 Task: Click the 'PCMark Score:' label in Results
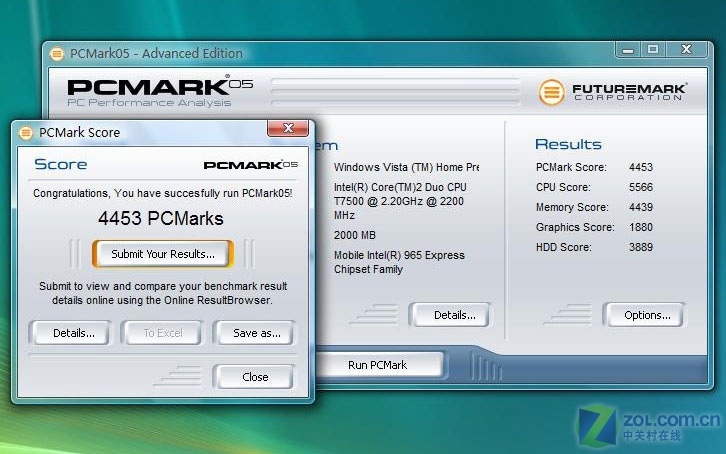point(571,167)
